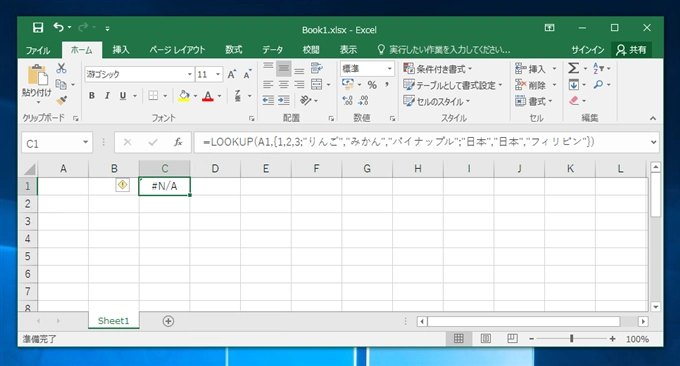Screen dimensions: 680x366
Task: Click the zoom slider handle
Action: [572, 339]
